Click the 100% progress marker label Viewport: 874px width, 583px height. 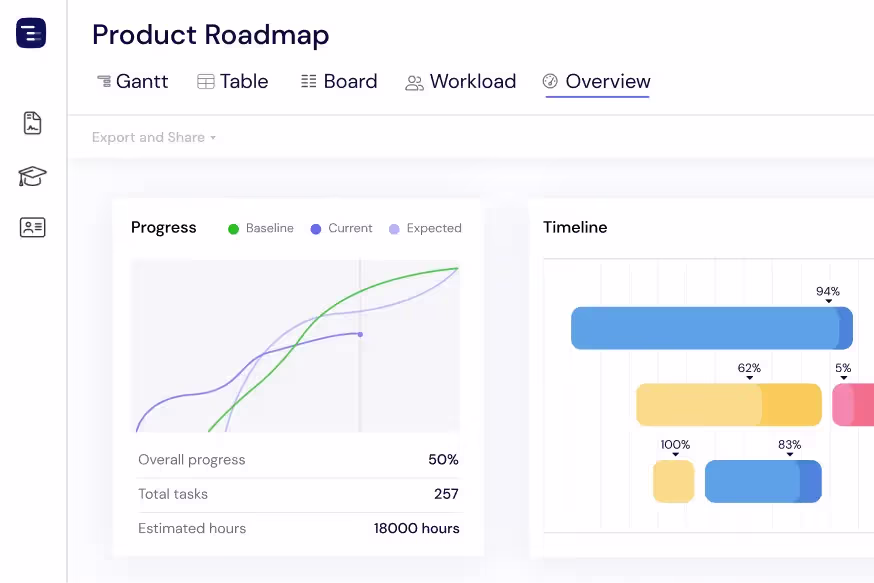675,445
